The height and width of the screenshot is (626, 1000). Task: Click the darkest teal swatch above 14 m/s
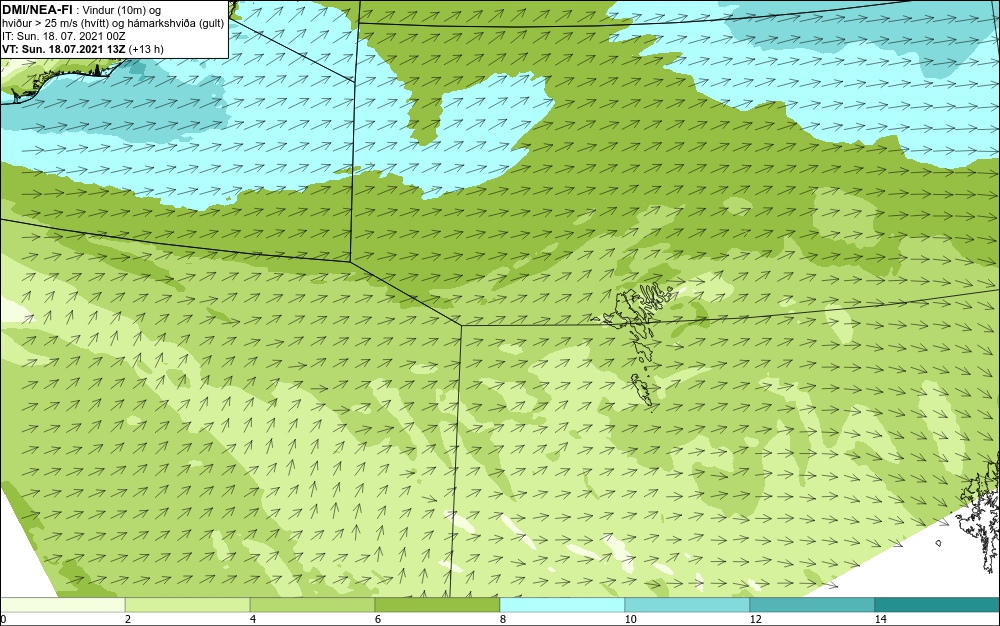(x=938, y=605)
